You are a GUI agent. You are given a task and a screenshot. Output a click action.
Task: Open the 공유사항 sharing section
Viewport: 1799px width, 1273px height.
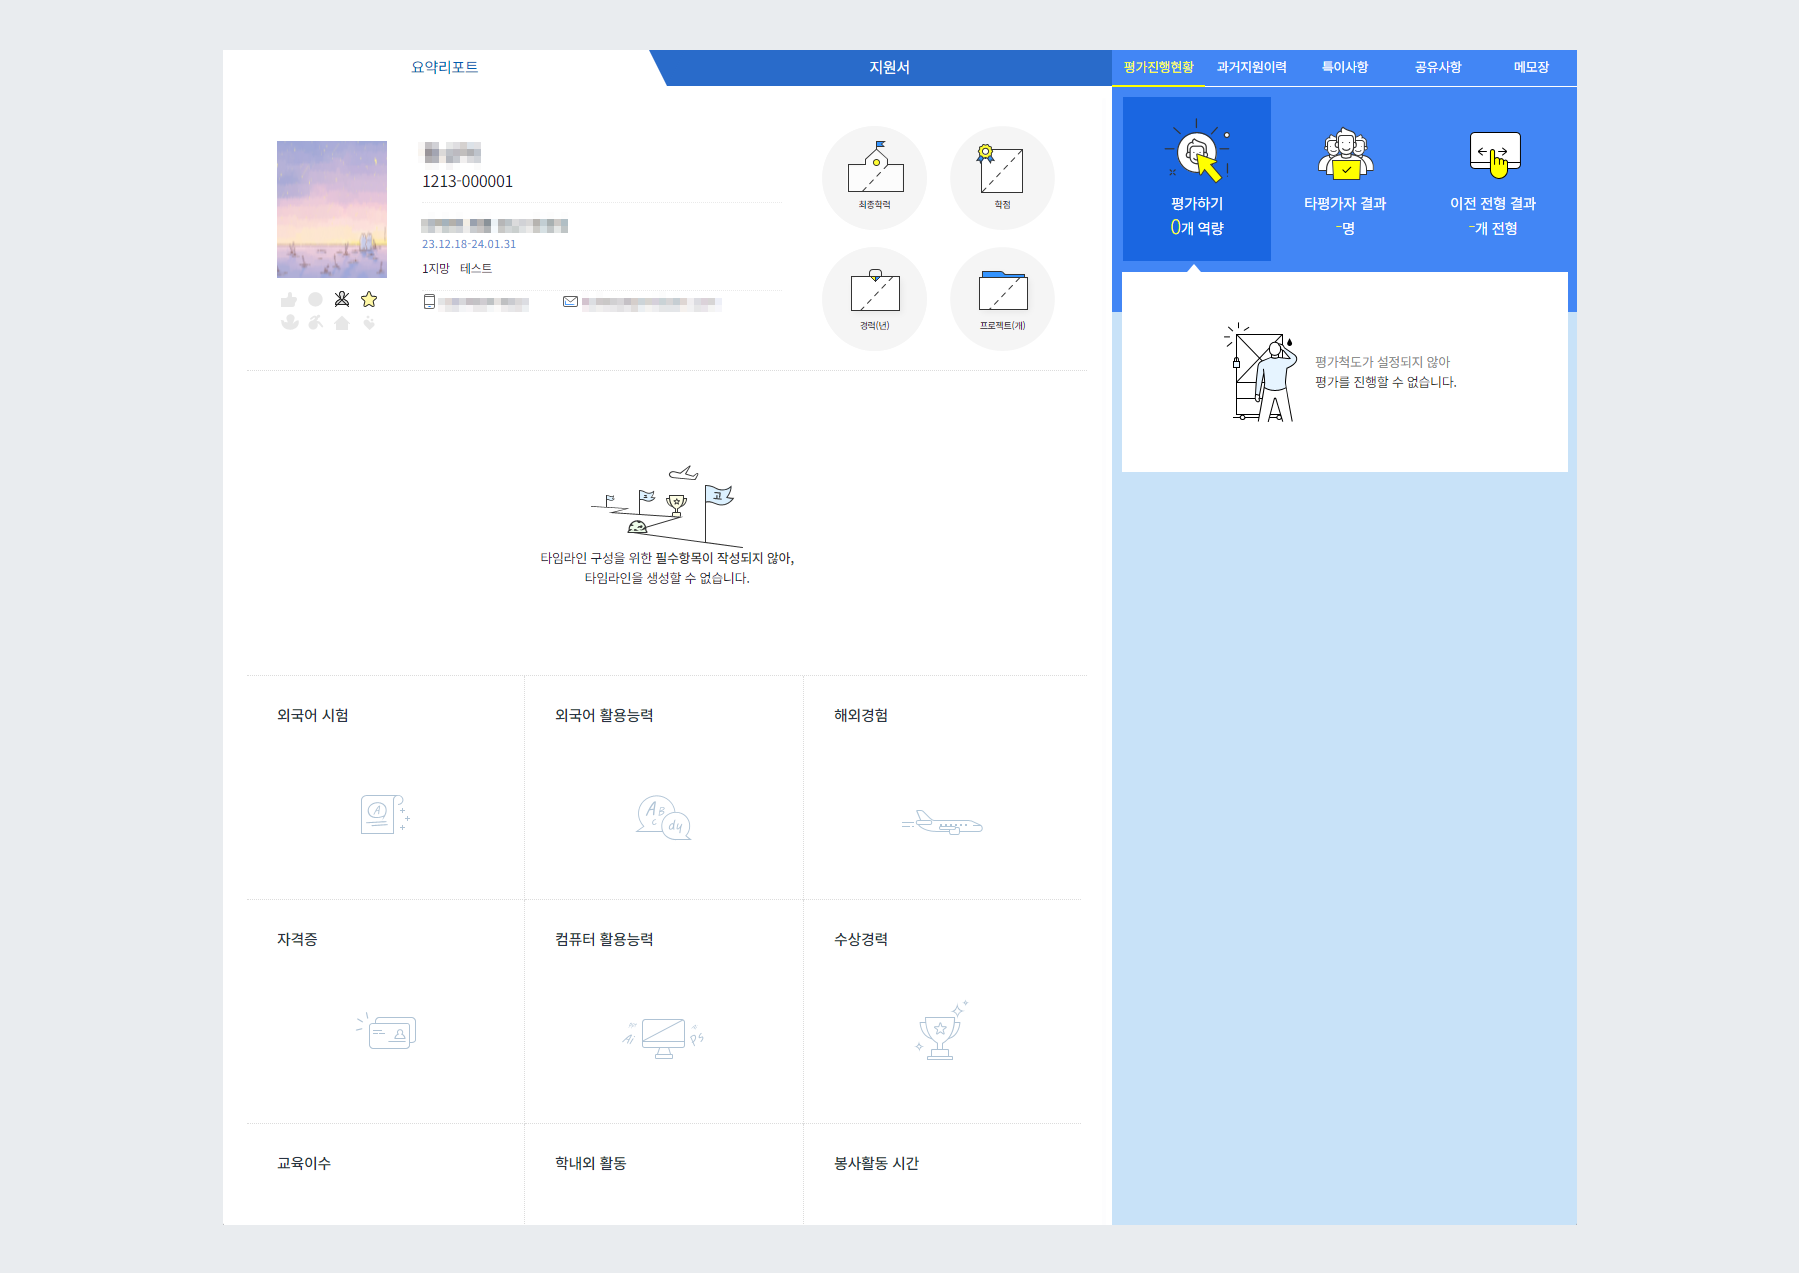(1438, 67)
